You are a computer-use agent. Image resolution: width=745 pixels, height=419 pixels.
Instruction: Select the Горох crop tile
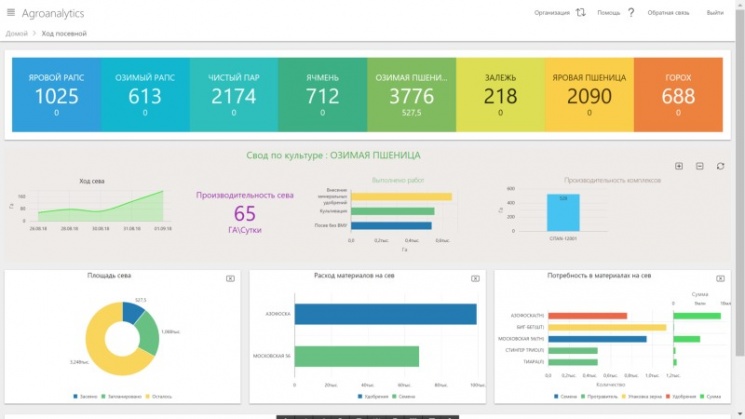[678, 95]
